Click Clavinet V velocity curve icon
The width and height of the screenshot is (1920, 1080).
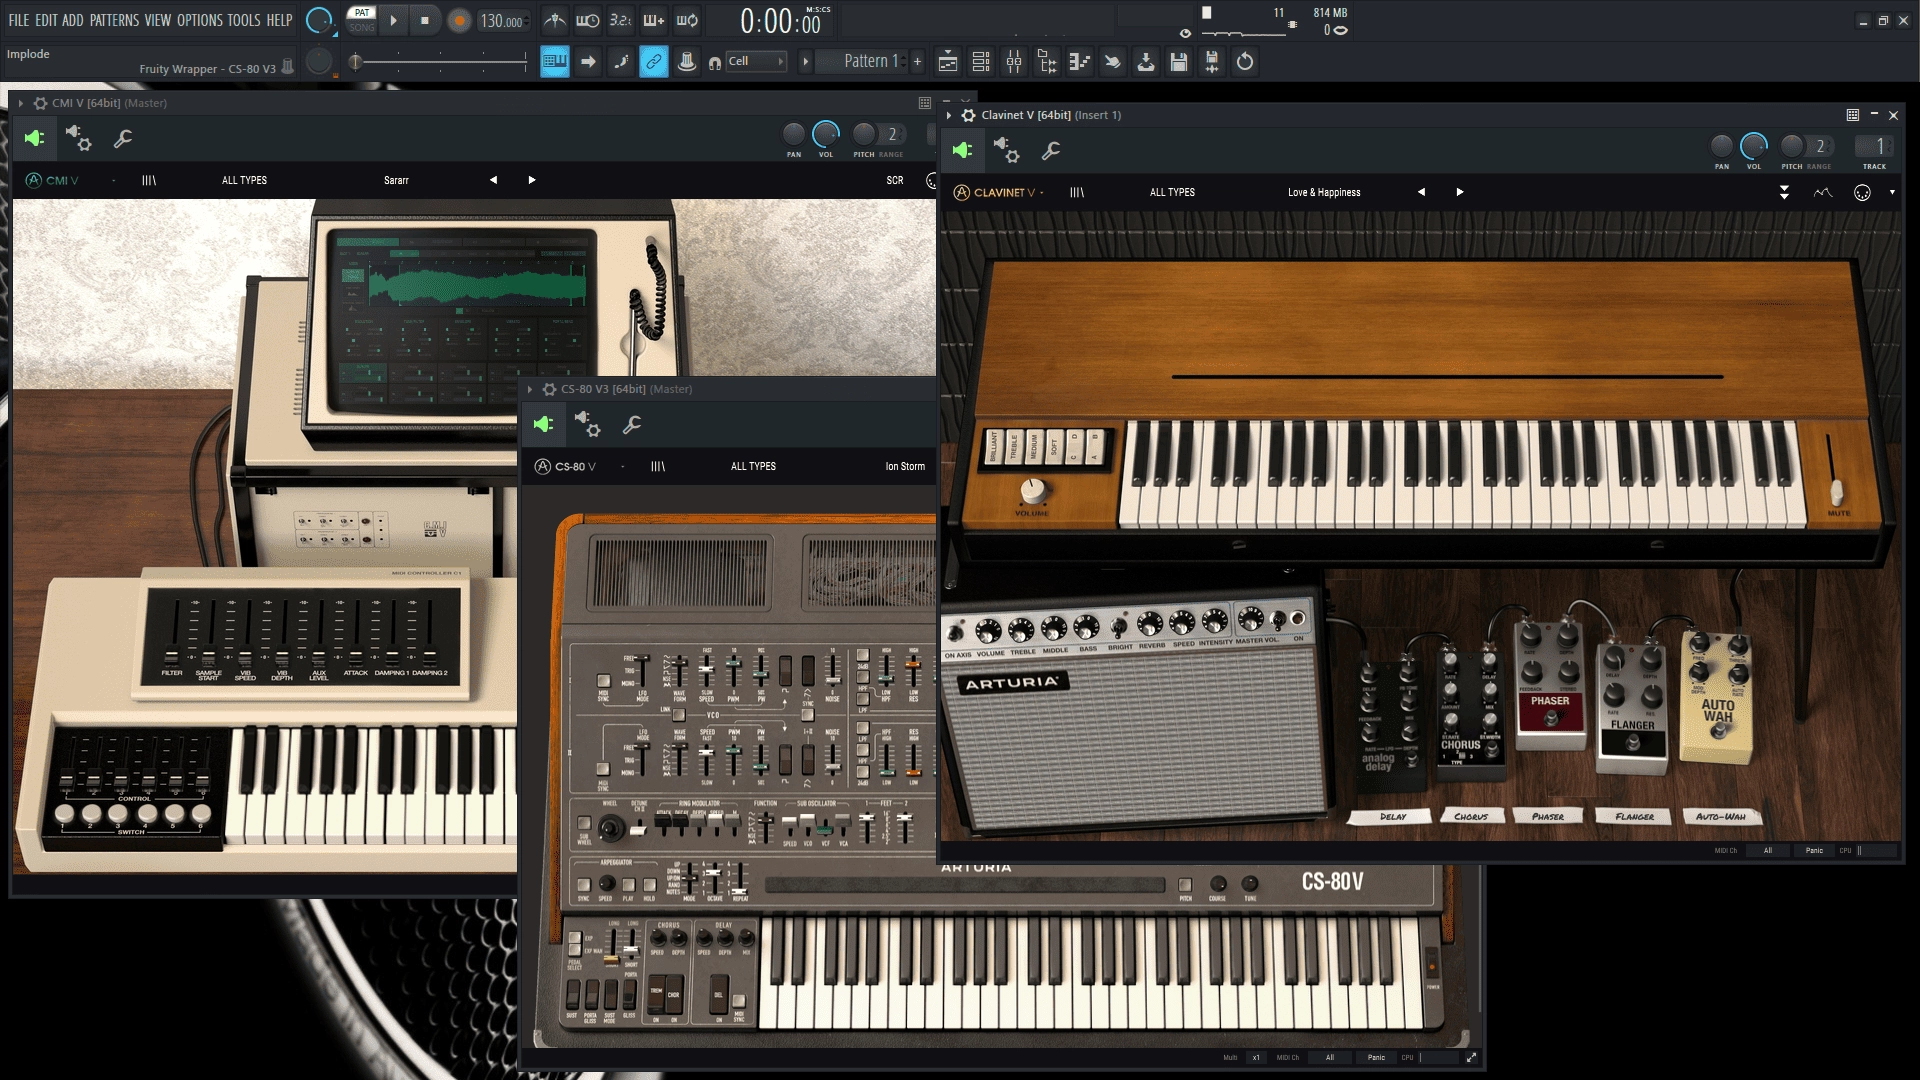point(1823,192)
